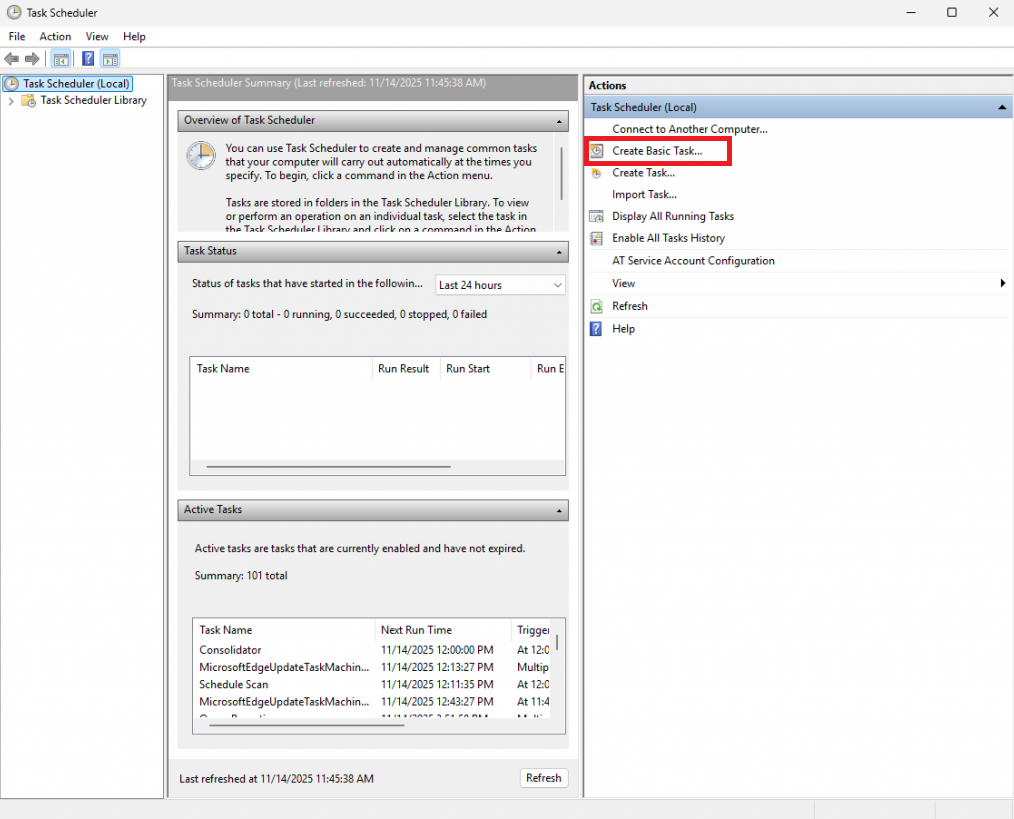Collapse the Task Scheduler (Local) actions section
This screenshot has width=1014, height=819.
coord(1001,107)
